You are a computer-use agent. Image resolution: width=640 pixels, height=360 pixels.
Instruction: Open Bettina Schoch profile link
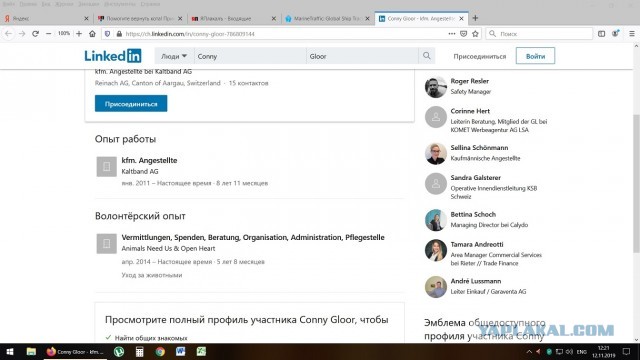pyautogui.click(x=473, y=214)
